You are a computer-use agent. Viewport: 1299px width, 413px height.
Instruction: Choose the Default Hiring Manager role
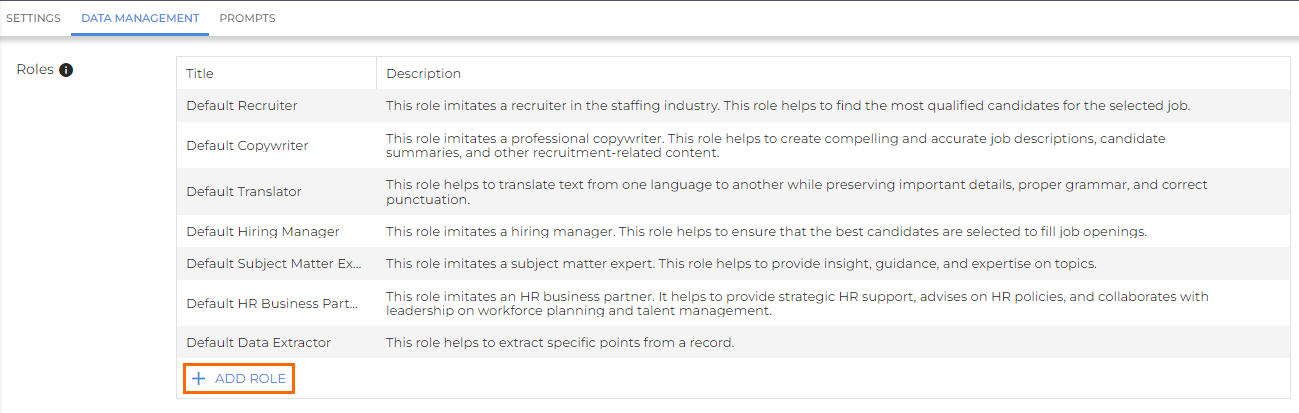click(x=263, y=231)
